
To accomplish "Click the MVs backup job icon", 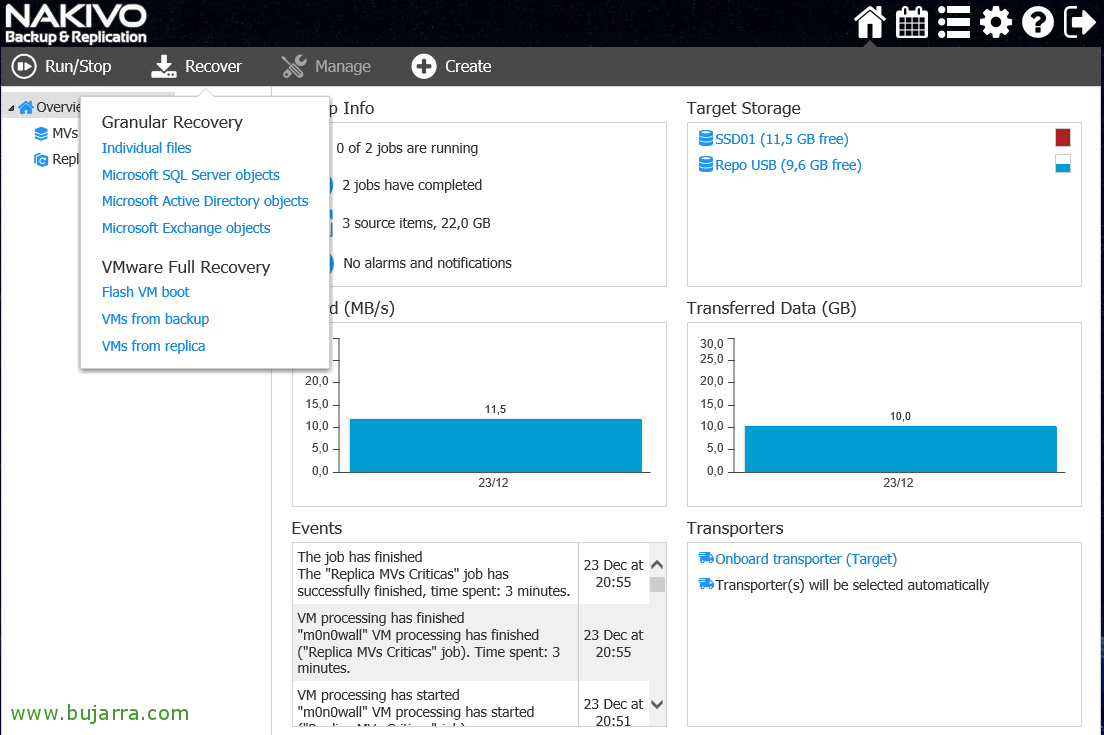I will [x=42, y=133].
